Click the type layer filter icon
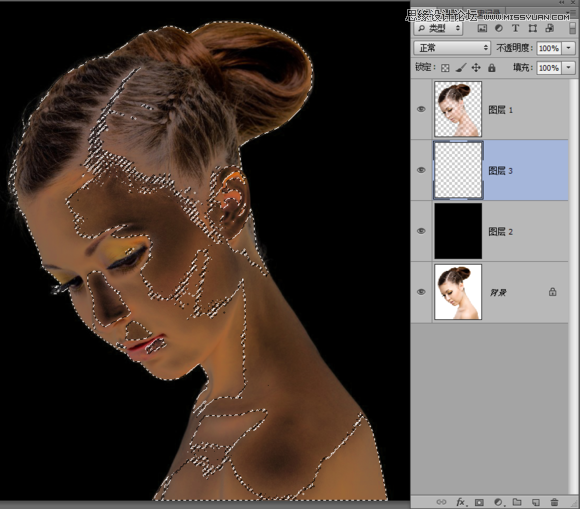 point(515,28)
